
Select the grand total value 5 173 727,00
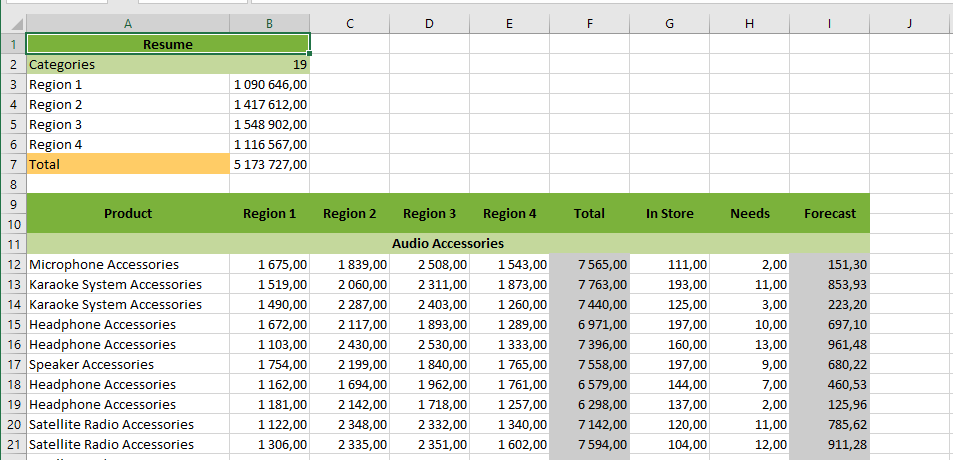269,164
